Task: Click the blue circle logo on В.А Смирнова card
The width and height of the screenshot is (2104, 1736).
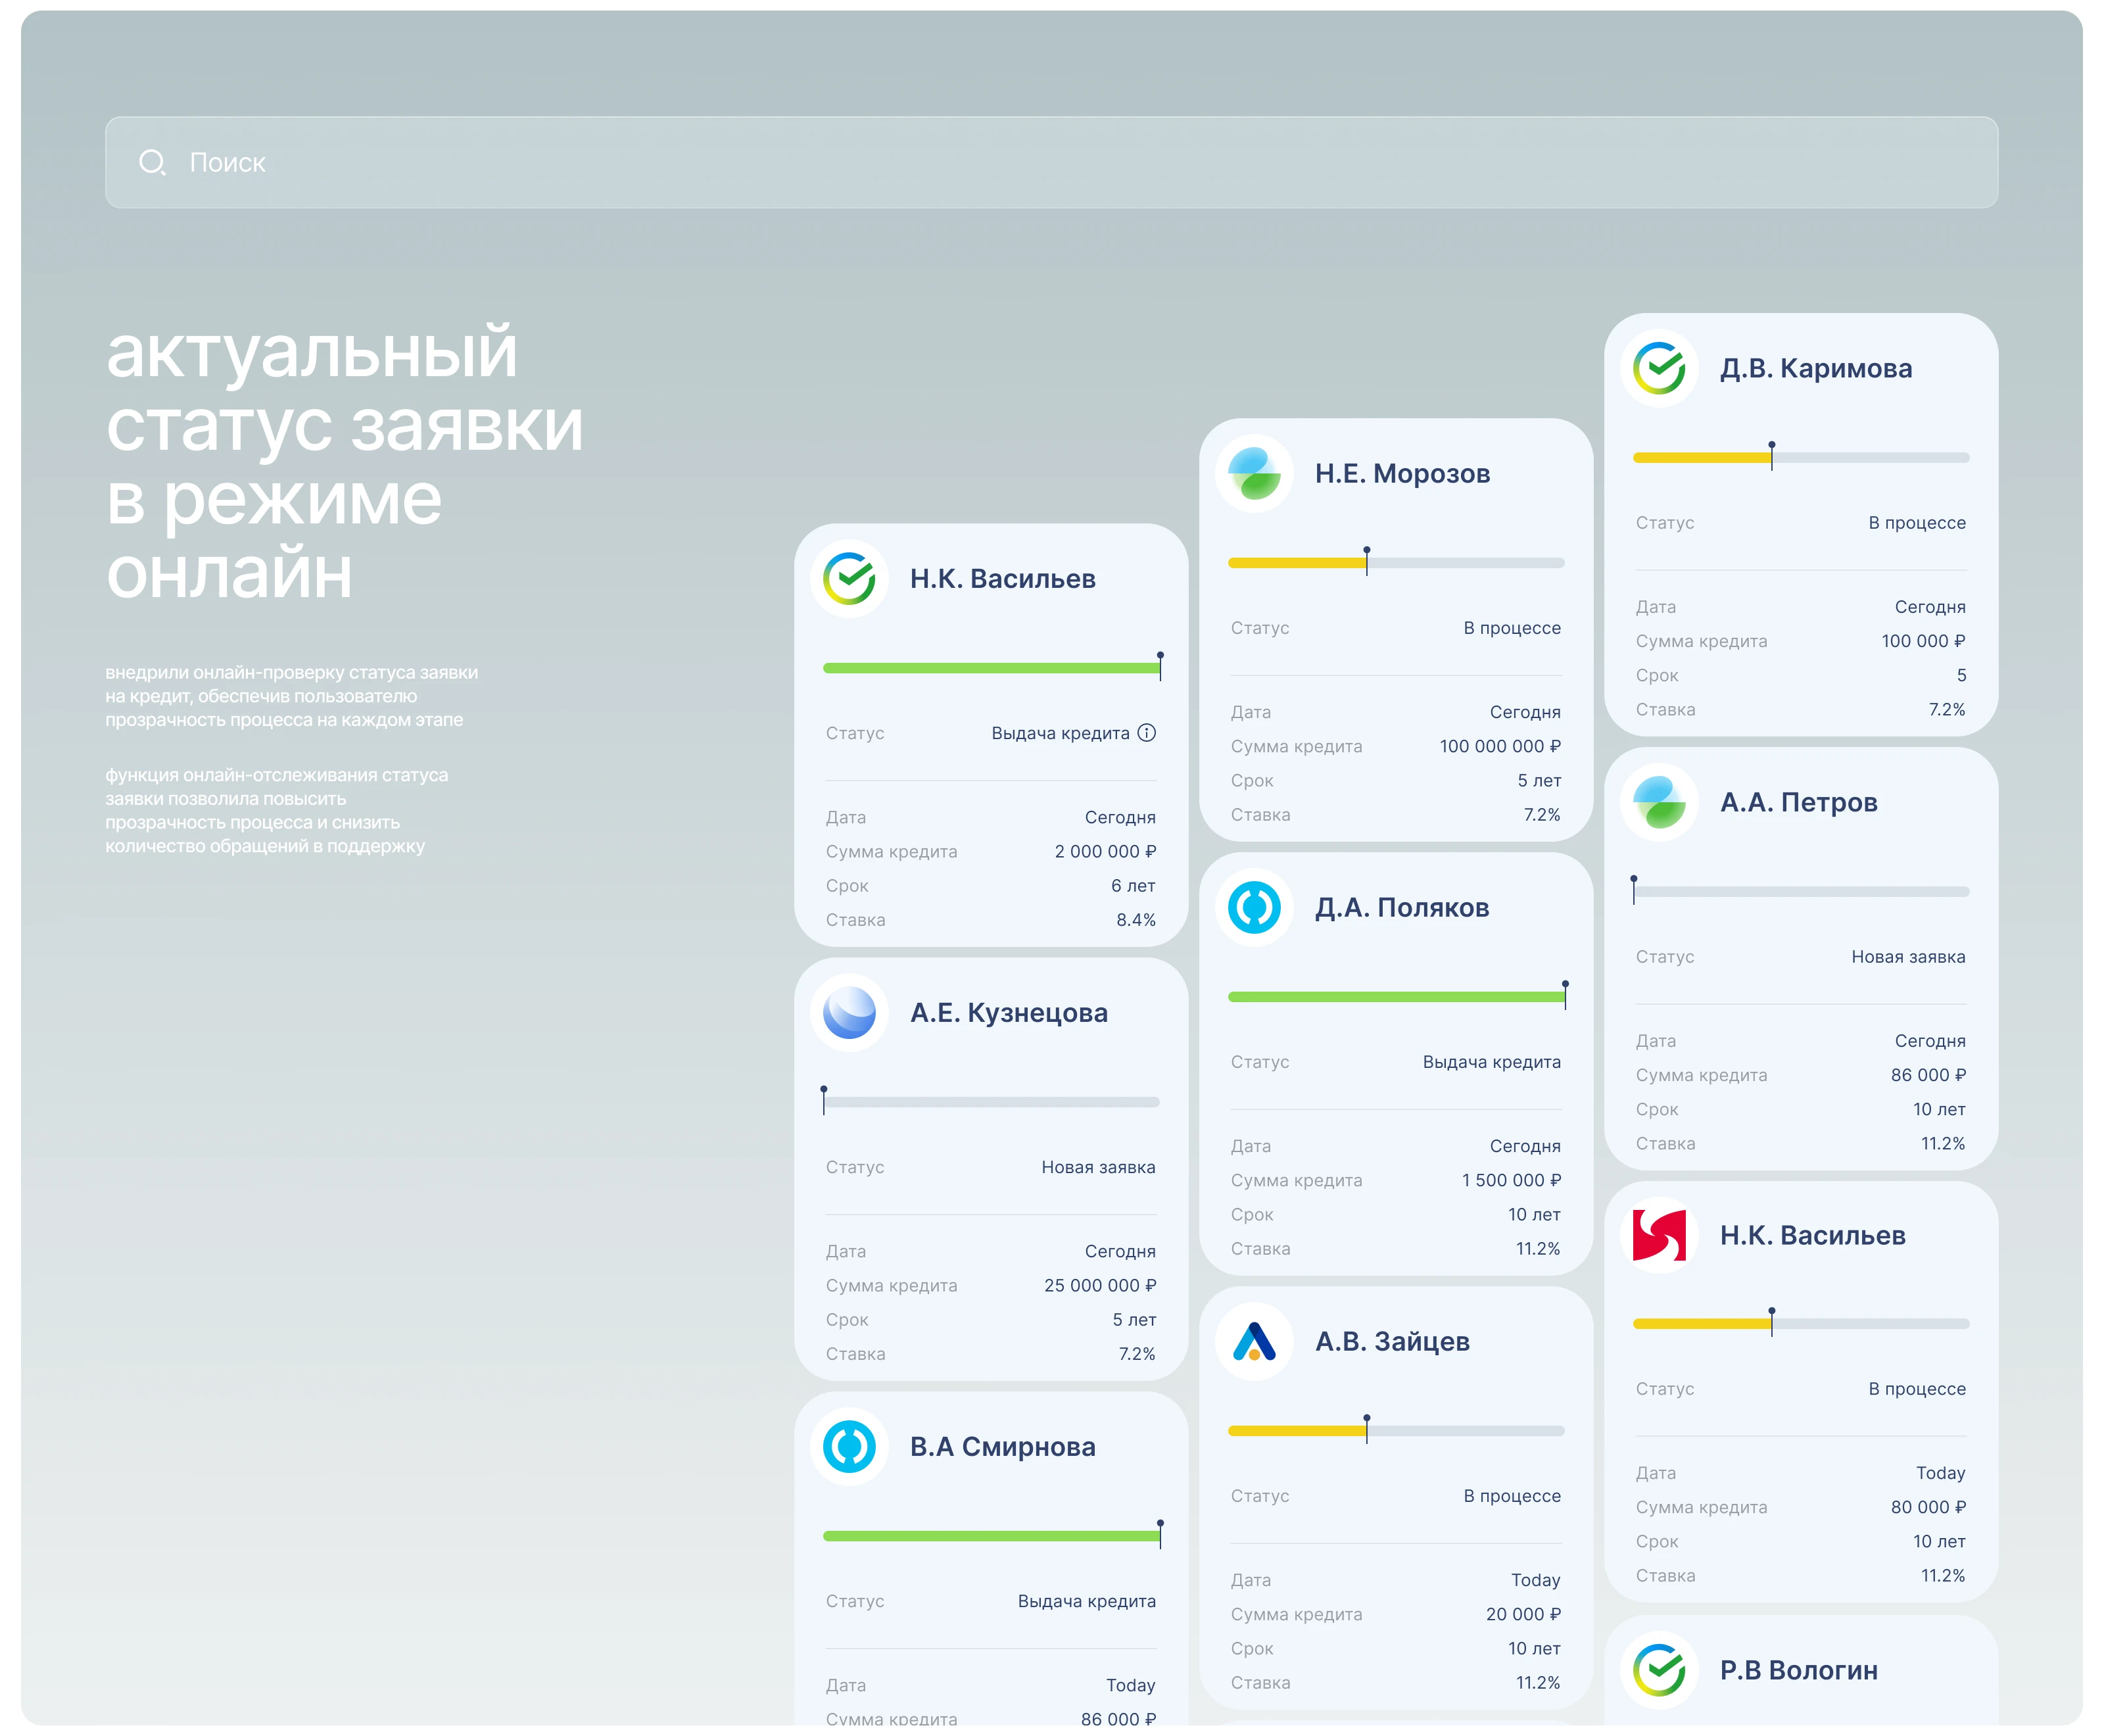Action: [x=849, y=1446]
